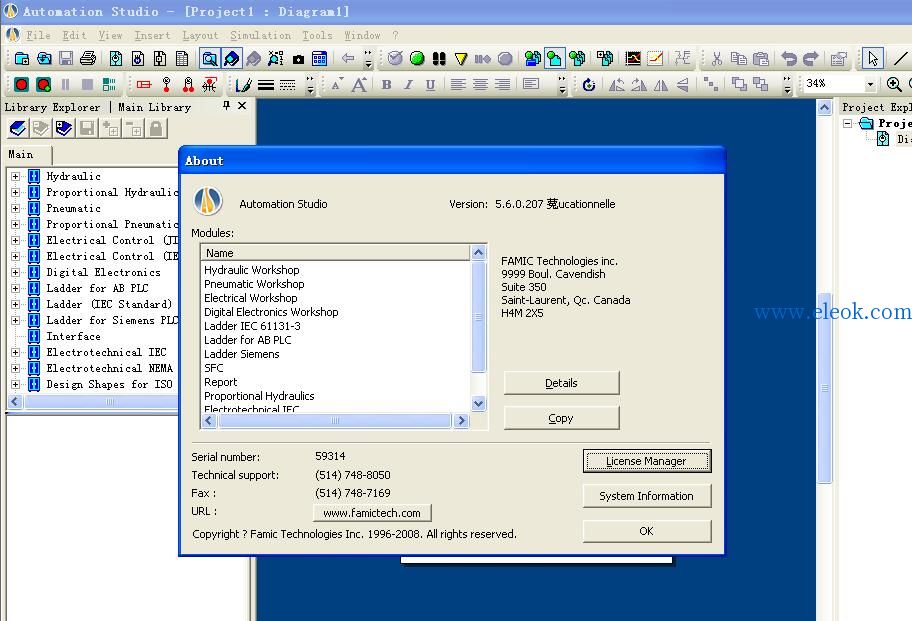Expand the Ladder for AB PLC node
Screen dimensions: 912x621
pos(15,288)
